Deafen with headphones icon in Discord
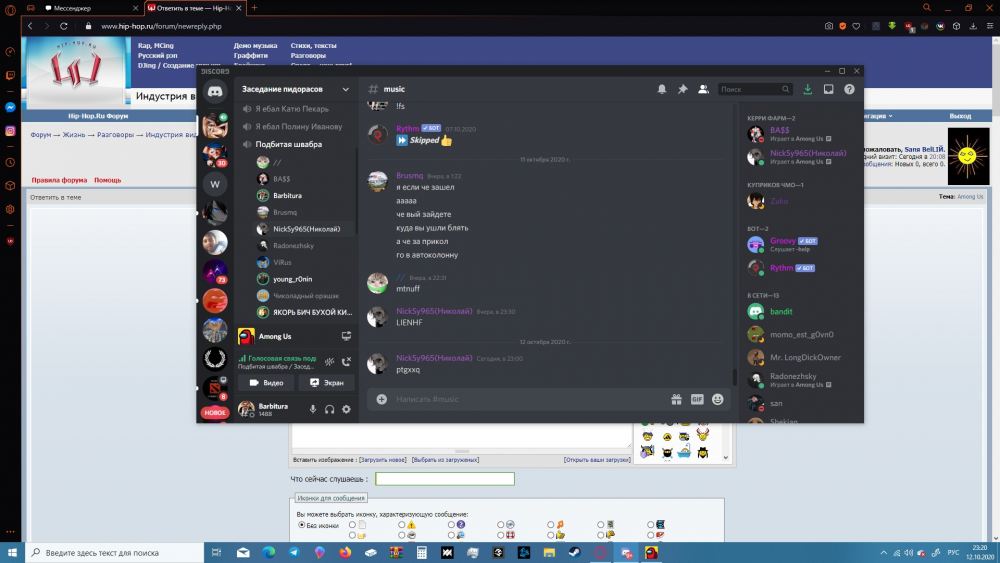 point(330,409)
